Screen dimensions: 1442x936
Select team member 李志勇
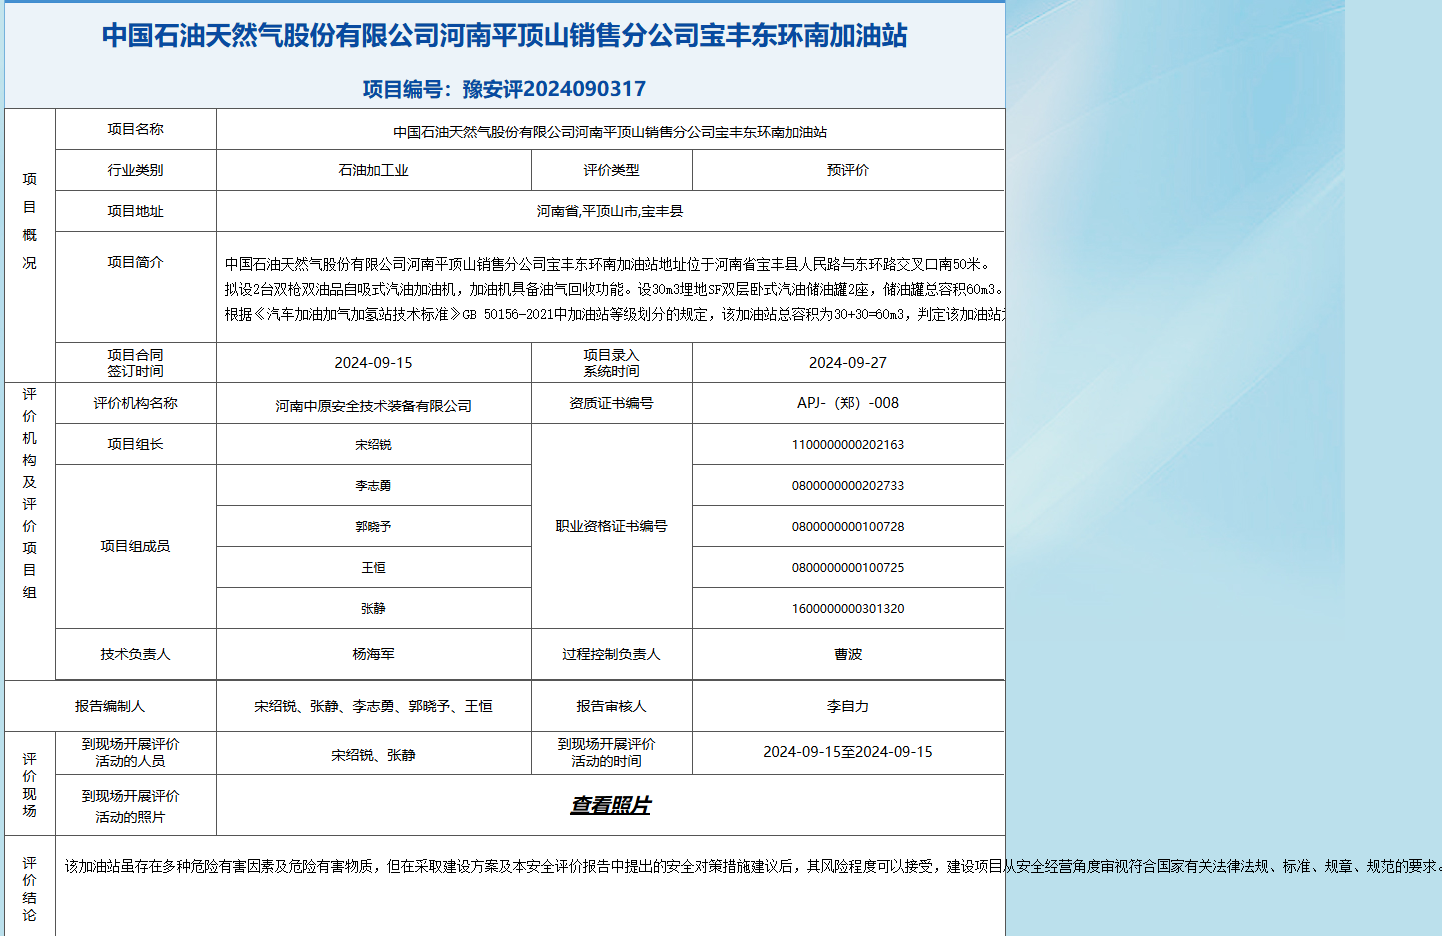click(374, 485)
